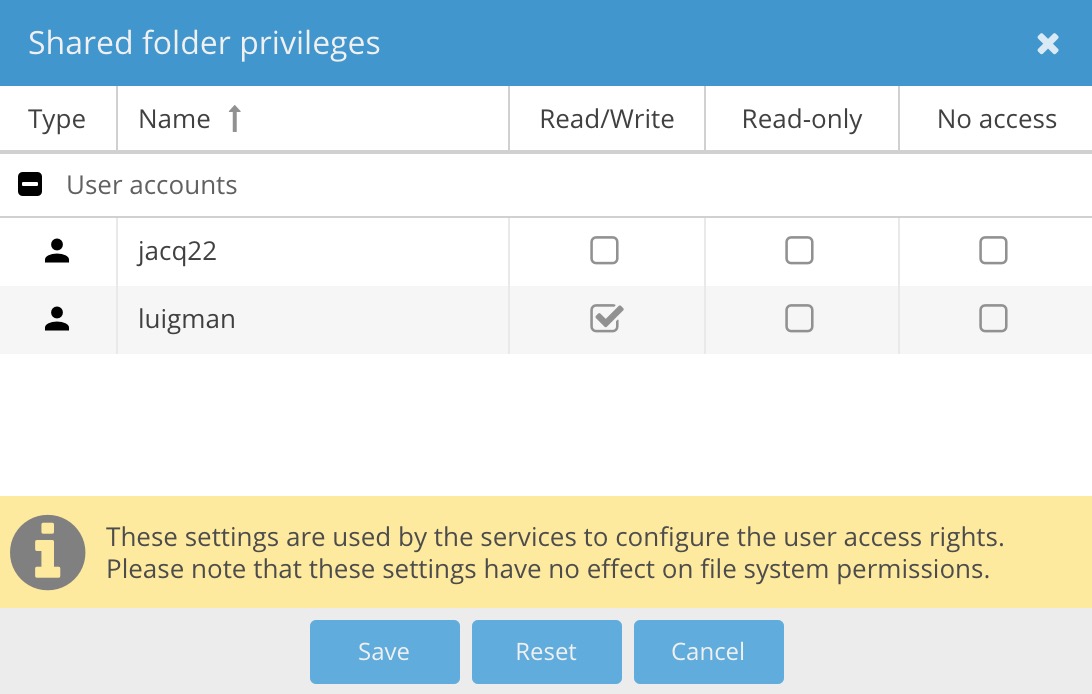Click the Read-only column header

(802, 118)
